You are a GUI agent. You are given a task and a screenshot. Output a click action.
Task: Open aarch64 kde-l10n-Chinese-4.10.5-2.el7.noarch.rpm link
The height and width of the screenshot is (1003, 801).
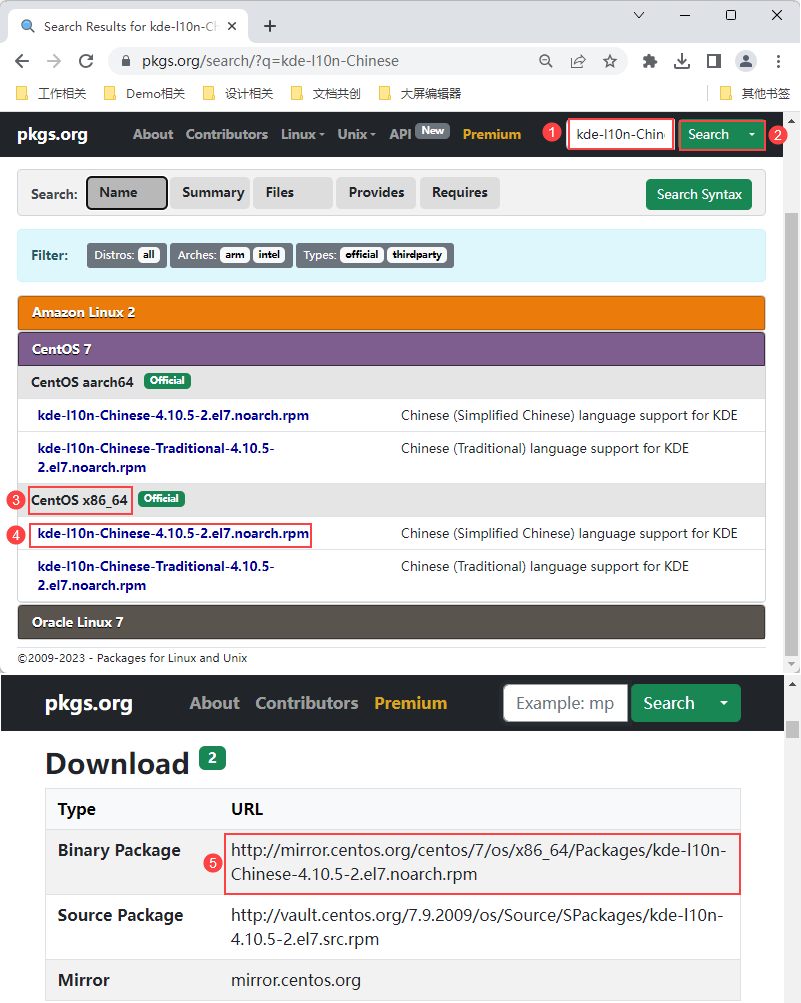pyautogui.click(x=173, y=415)
